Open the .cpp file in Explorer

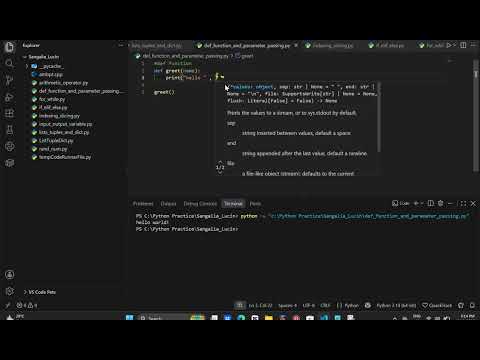click(x=47, y=74)
